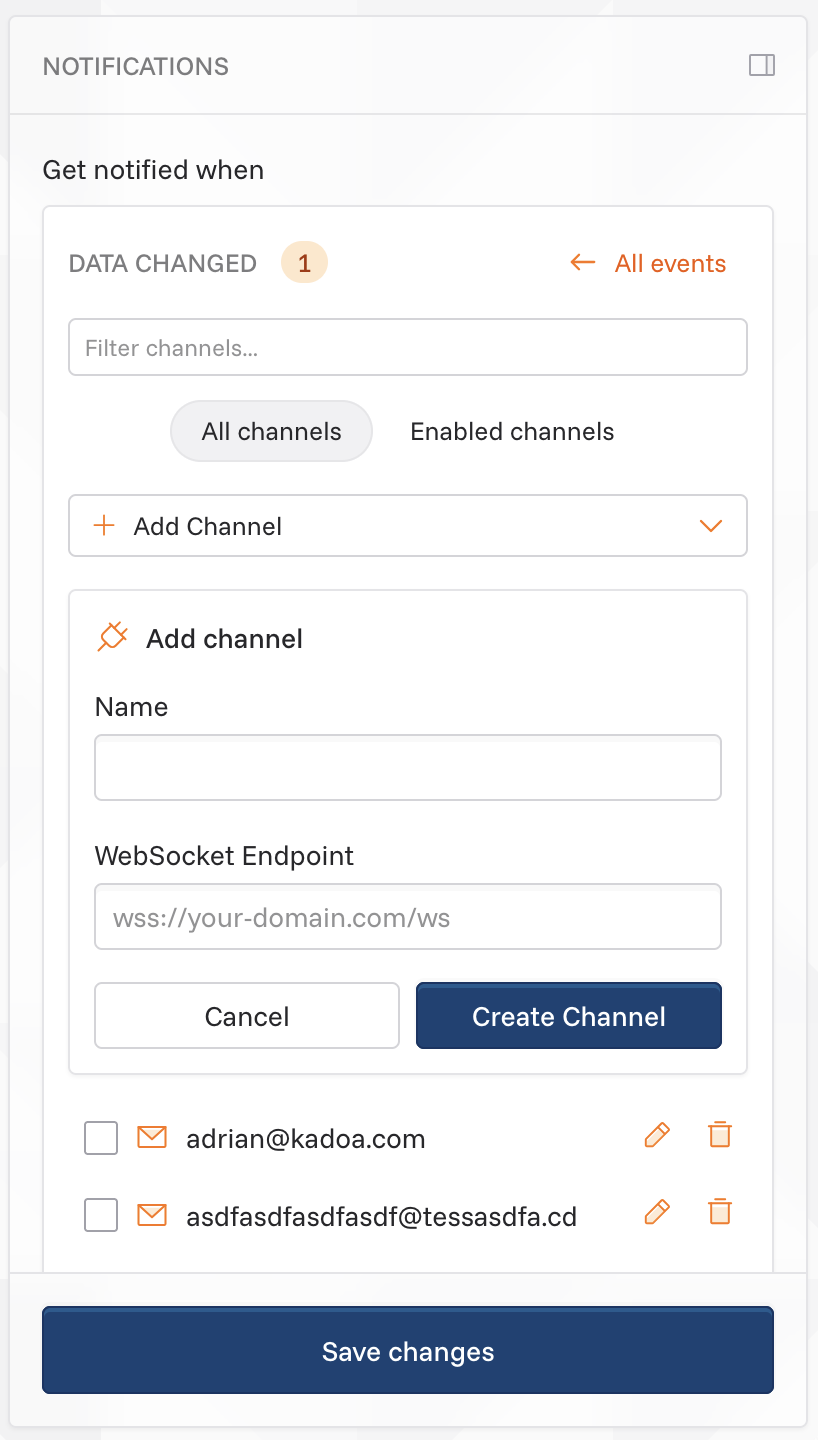Click the Save changes button
Viewport: 818px width, 1440px height.
tap(408, 1350)
